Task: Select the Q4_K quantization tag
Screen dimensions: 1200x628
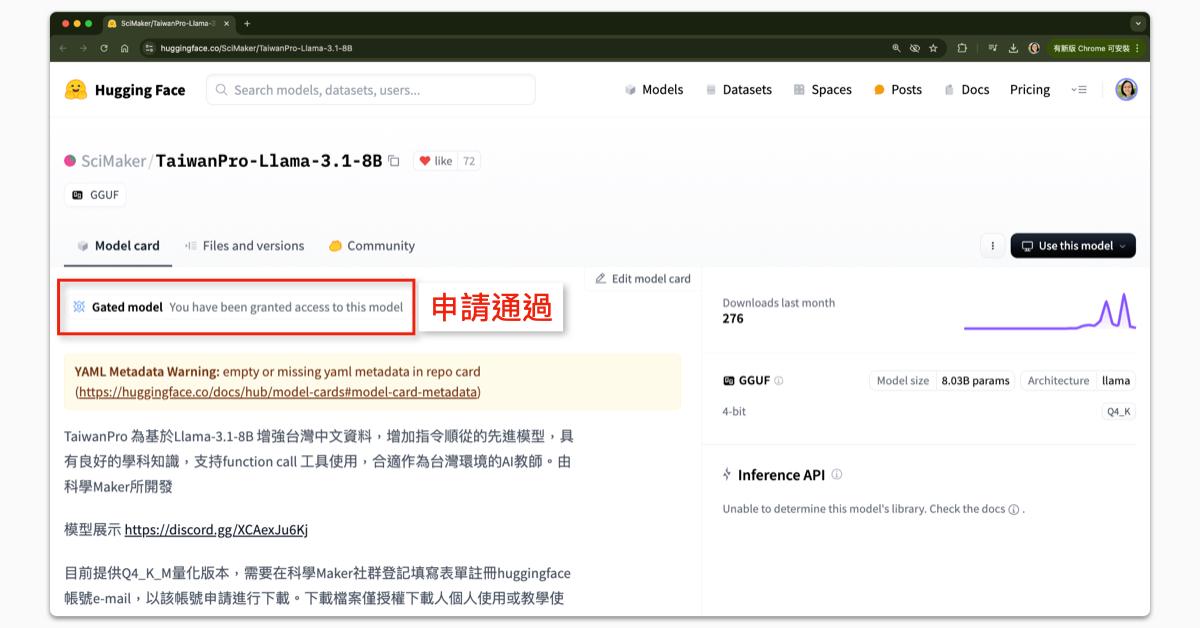Action: 1119,412
